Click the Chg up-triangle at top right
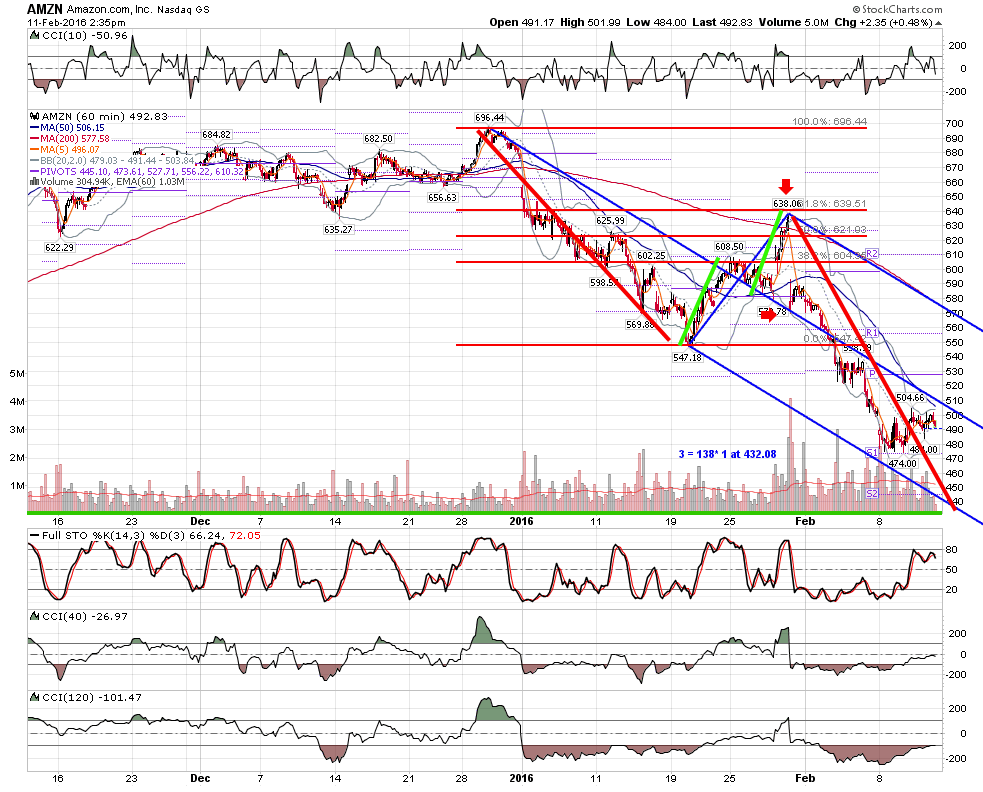The width and height of the screenshot is (983, 792). click(x=938, y=23)
